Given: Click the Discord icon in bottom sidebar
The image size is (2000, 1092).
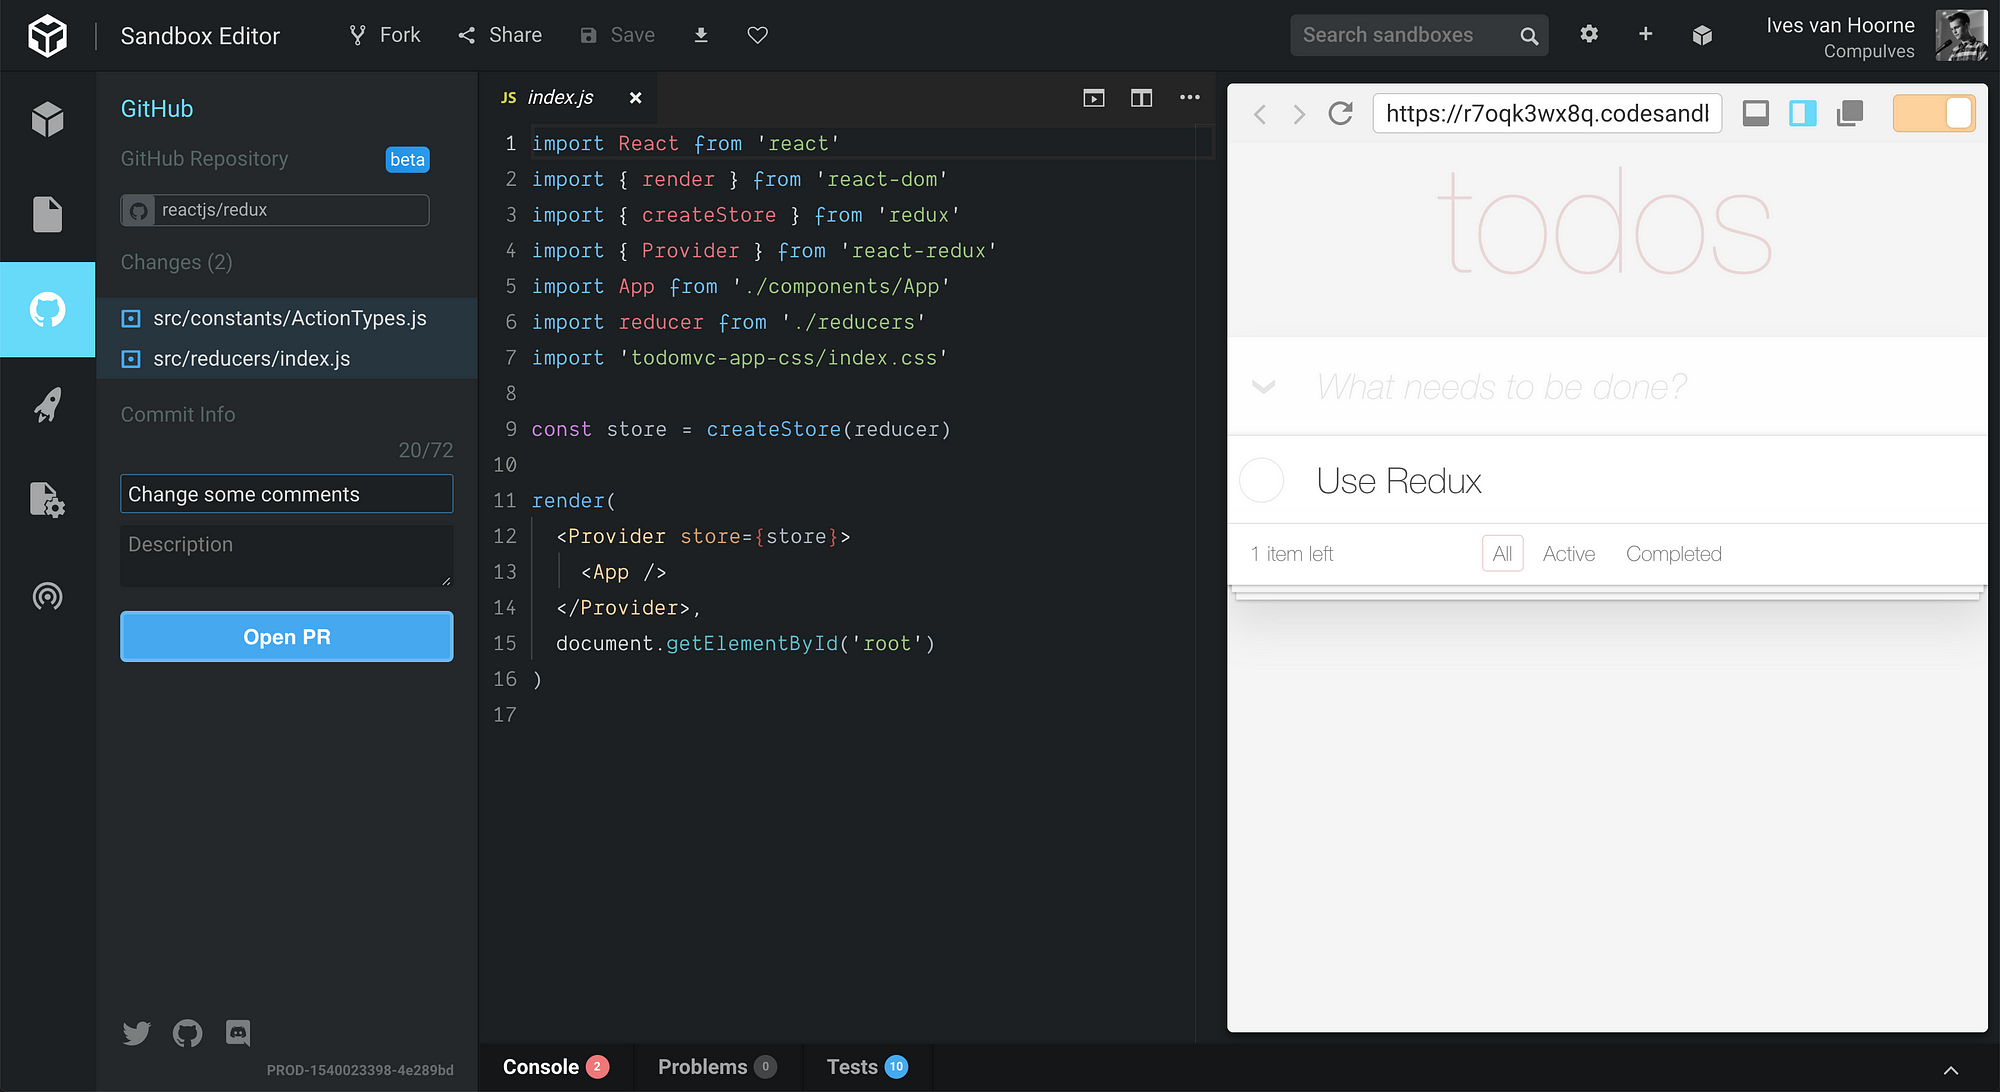Looking at the screenshot, I should point(237,1033).
